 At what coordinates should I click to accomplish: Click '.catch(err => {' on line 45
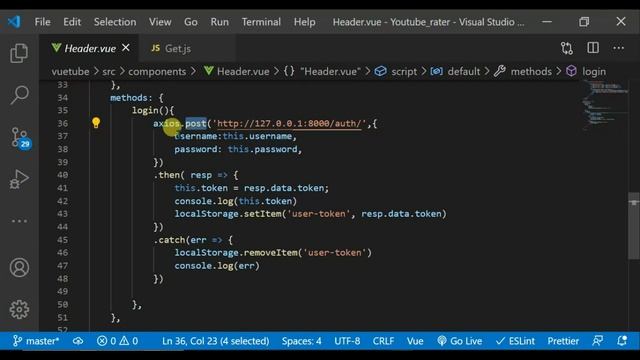(x=193, y=240)
